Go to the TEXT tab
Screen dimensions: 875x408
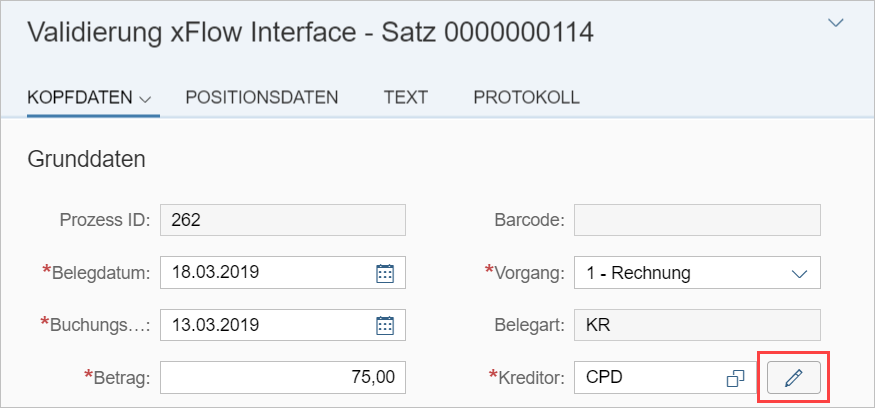pyautogui.click(x=405, y=98)
